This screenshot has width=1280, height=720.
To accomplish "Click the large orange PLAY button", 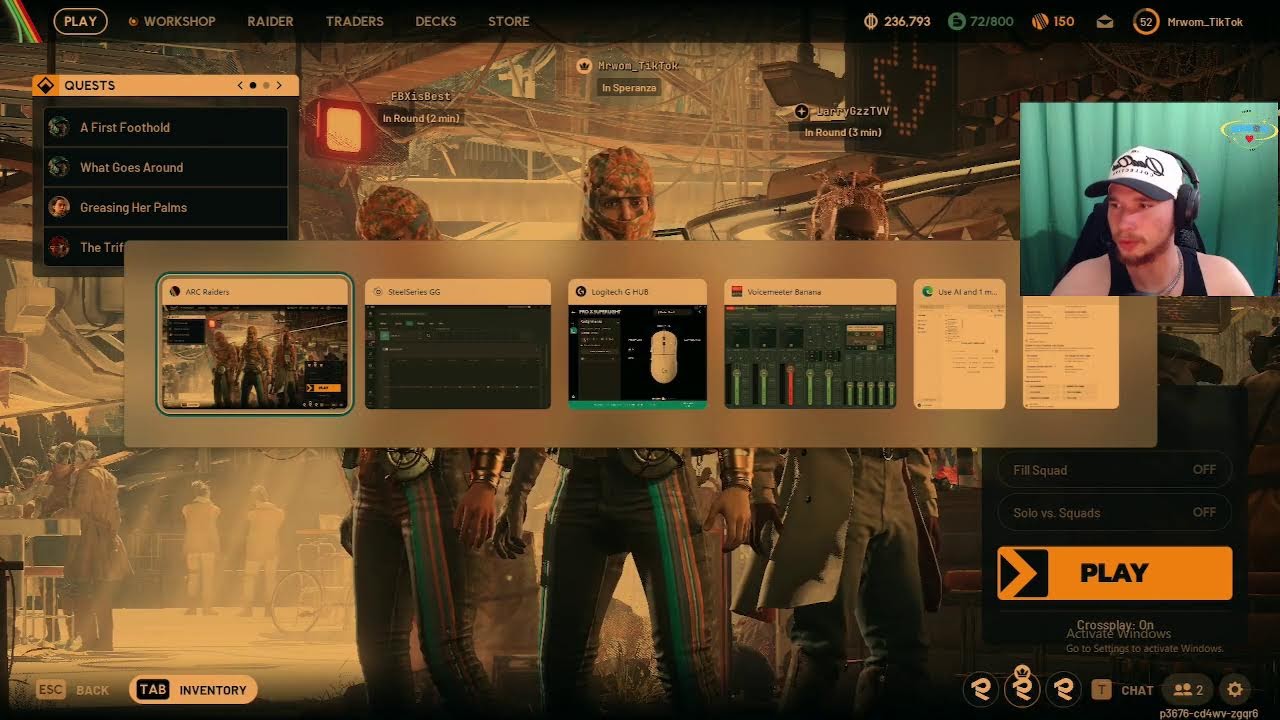I will [x=1115, y=573].
